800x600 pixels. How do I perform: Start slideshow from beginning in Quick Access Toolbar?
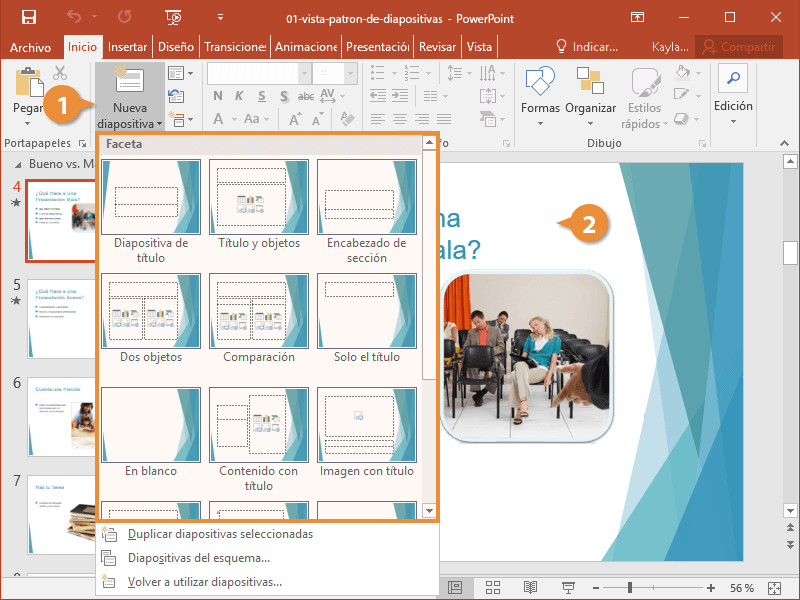click(173, 18)
